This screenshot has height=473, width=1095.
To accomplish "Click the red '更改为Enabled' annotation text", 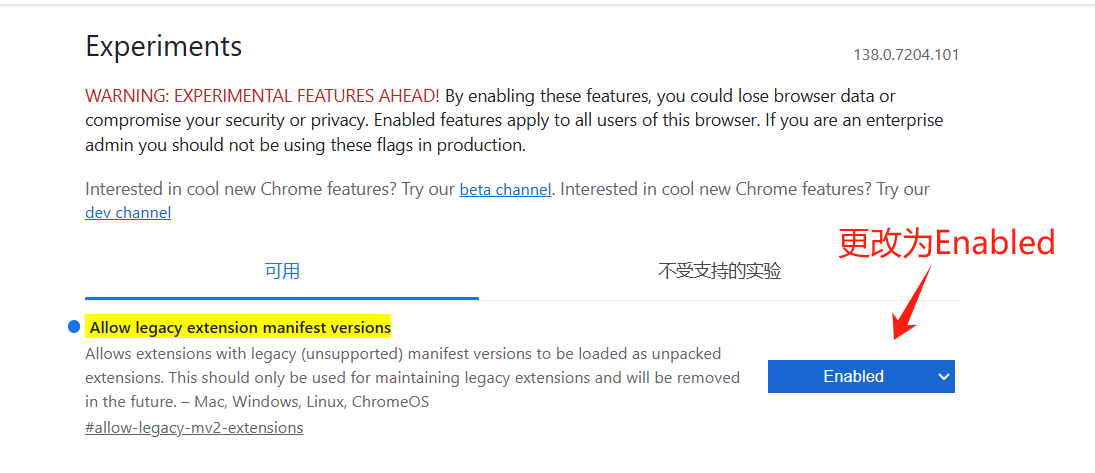I will pyautogui.click(x=946, y=243).
